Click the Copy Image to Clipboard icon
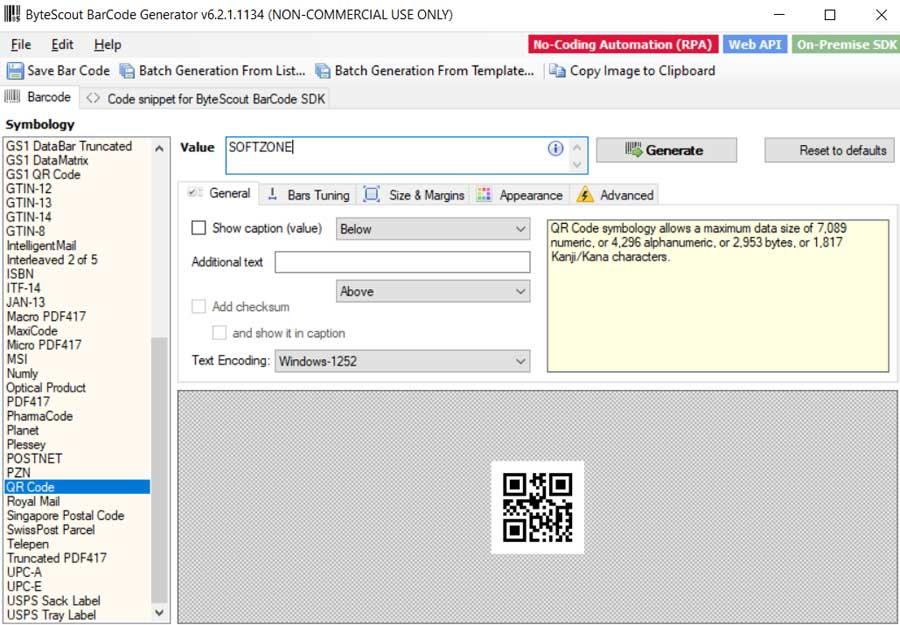 coord(557,71)
